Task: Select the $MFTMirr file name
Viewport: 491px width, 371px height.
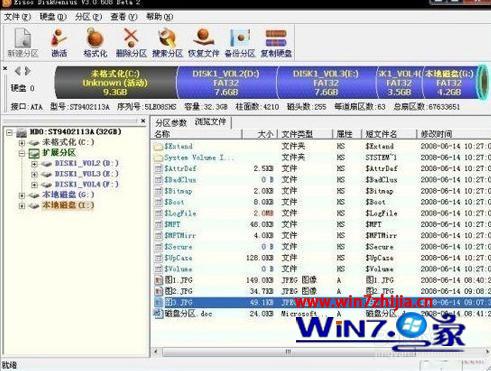Action: tap(180, 236)
